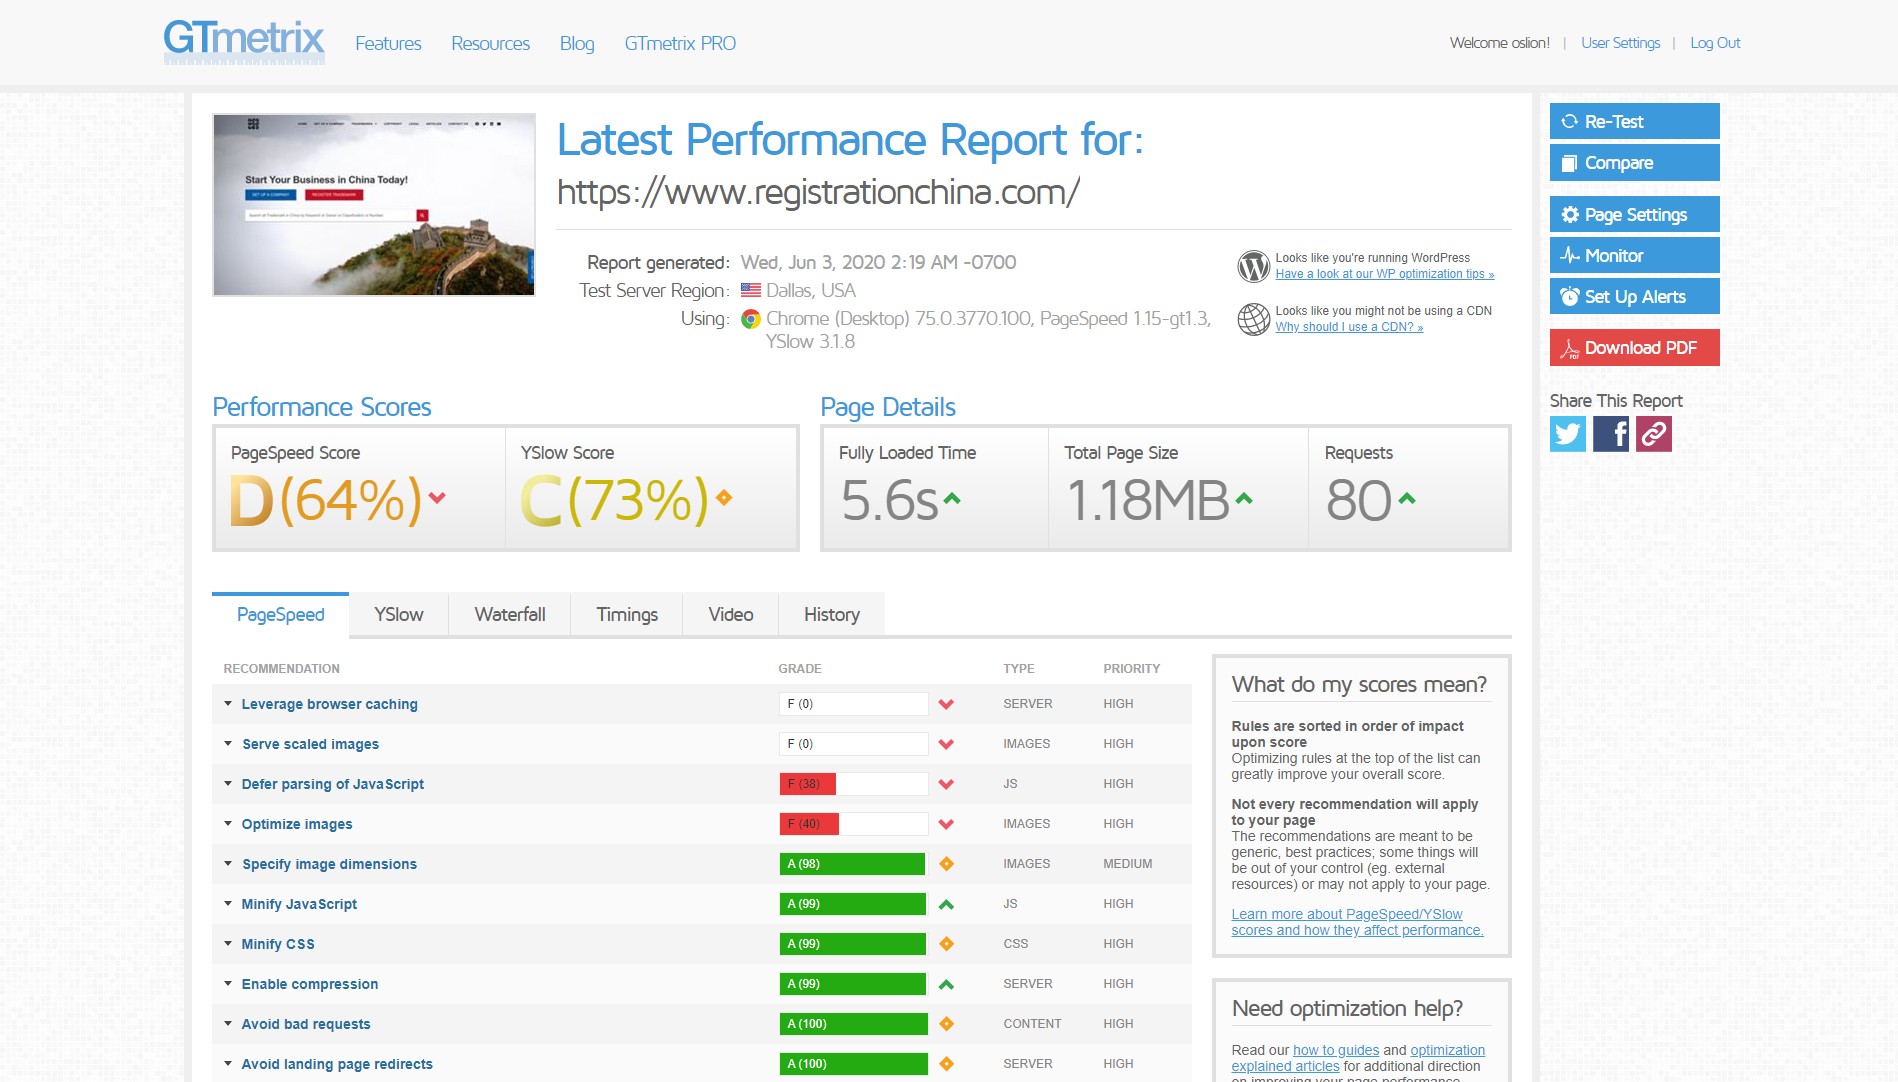The image size is (1898, 1082).
Task: Share report via Facebook icon
Action: click(1611, 434)
